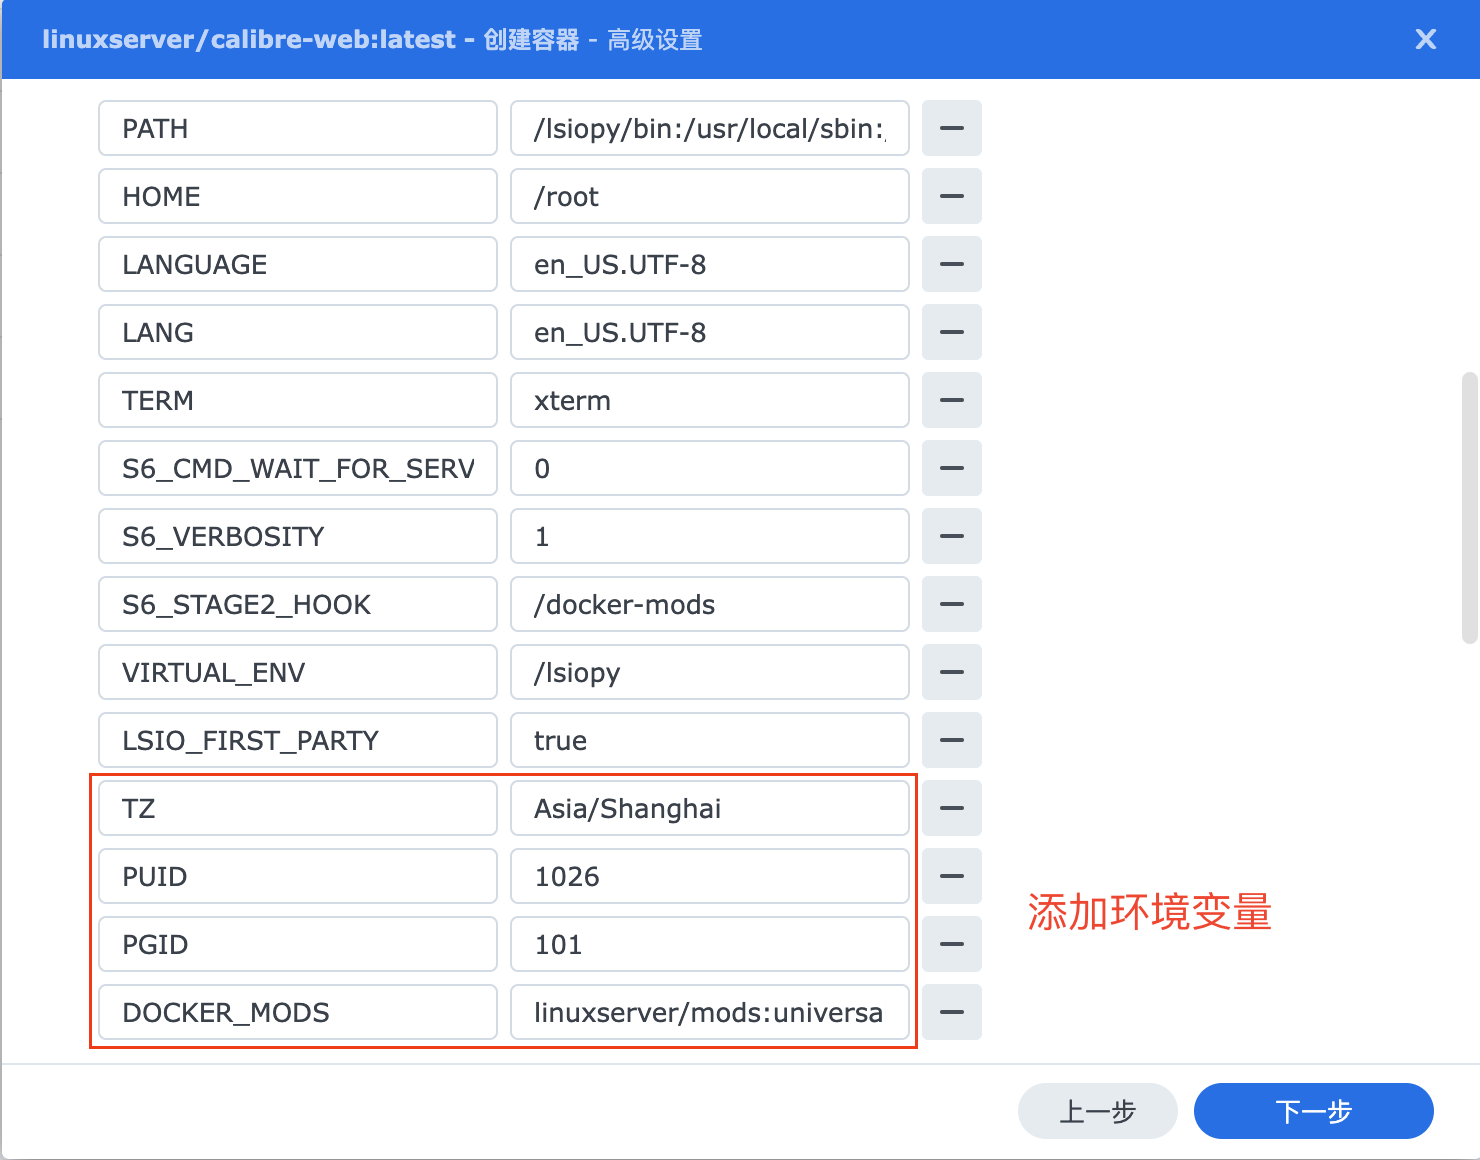Delete the PUID variable row
Viewport: 1480px width, 1160px height.
click(952, 876)
